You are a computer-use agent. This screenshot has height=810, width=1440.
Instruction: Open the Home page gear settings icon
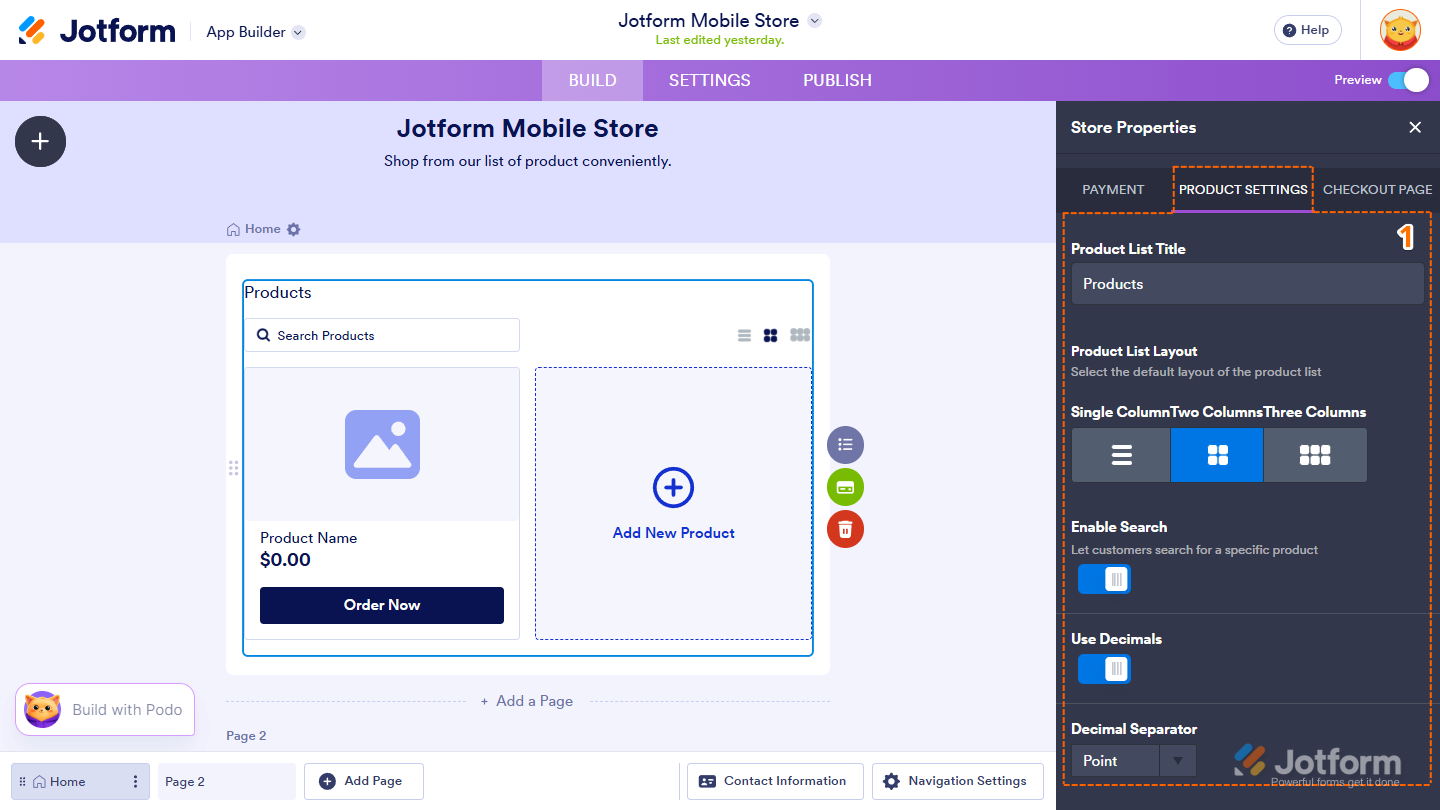click(x=293, y=229)
